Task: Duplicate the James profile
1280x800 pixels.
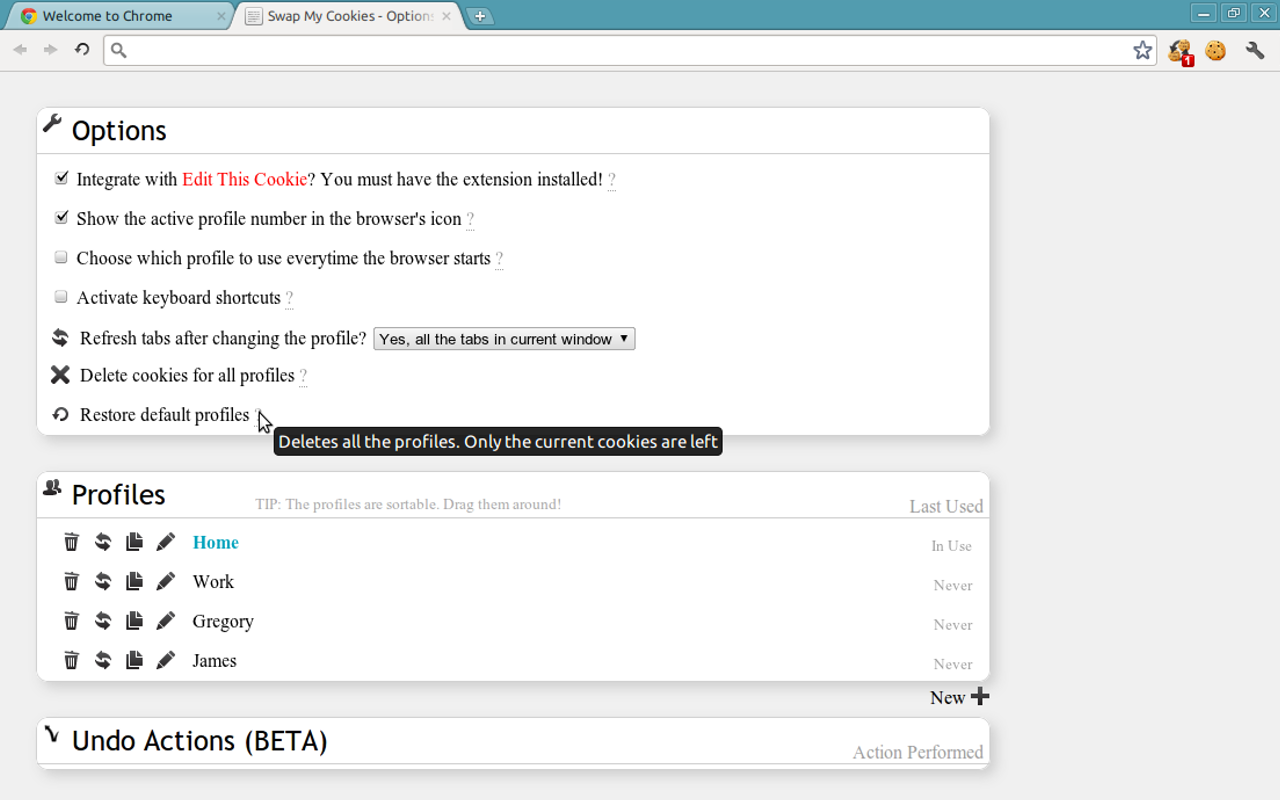Action: click(134, 660)
